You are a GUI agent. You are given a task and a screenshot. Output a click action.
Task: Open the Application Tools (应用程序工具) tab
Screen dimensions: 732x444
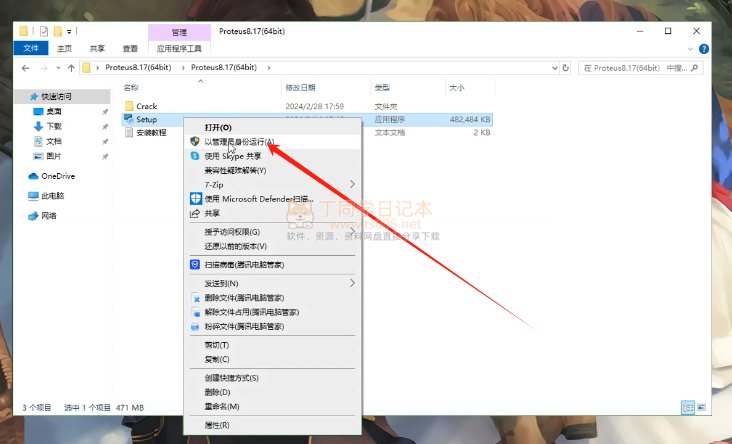pyautogui.click(x=179, y=49)
